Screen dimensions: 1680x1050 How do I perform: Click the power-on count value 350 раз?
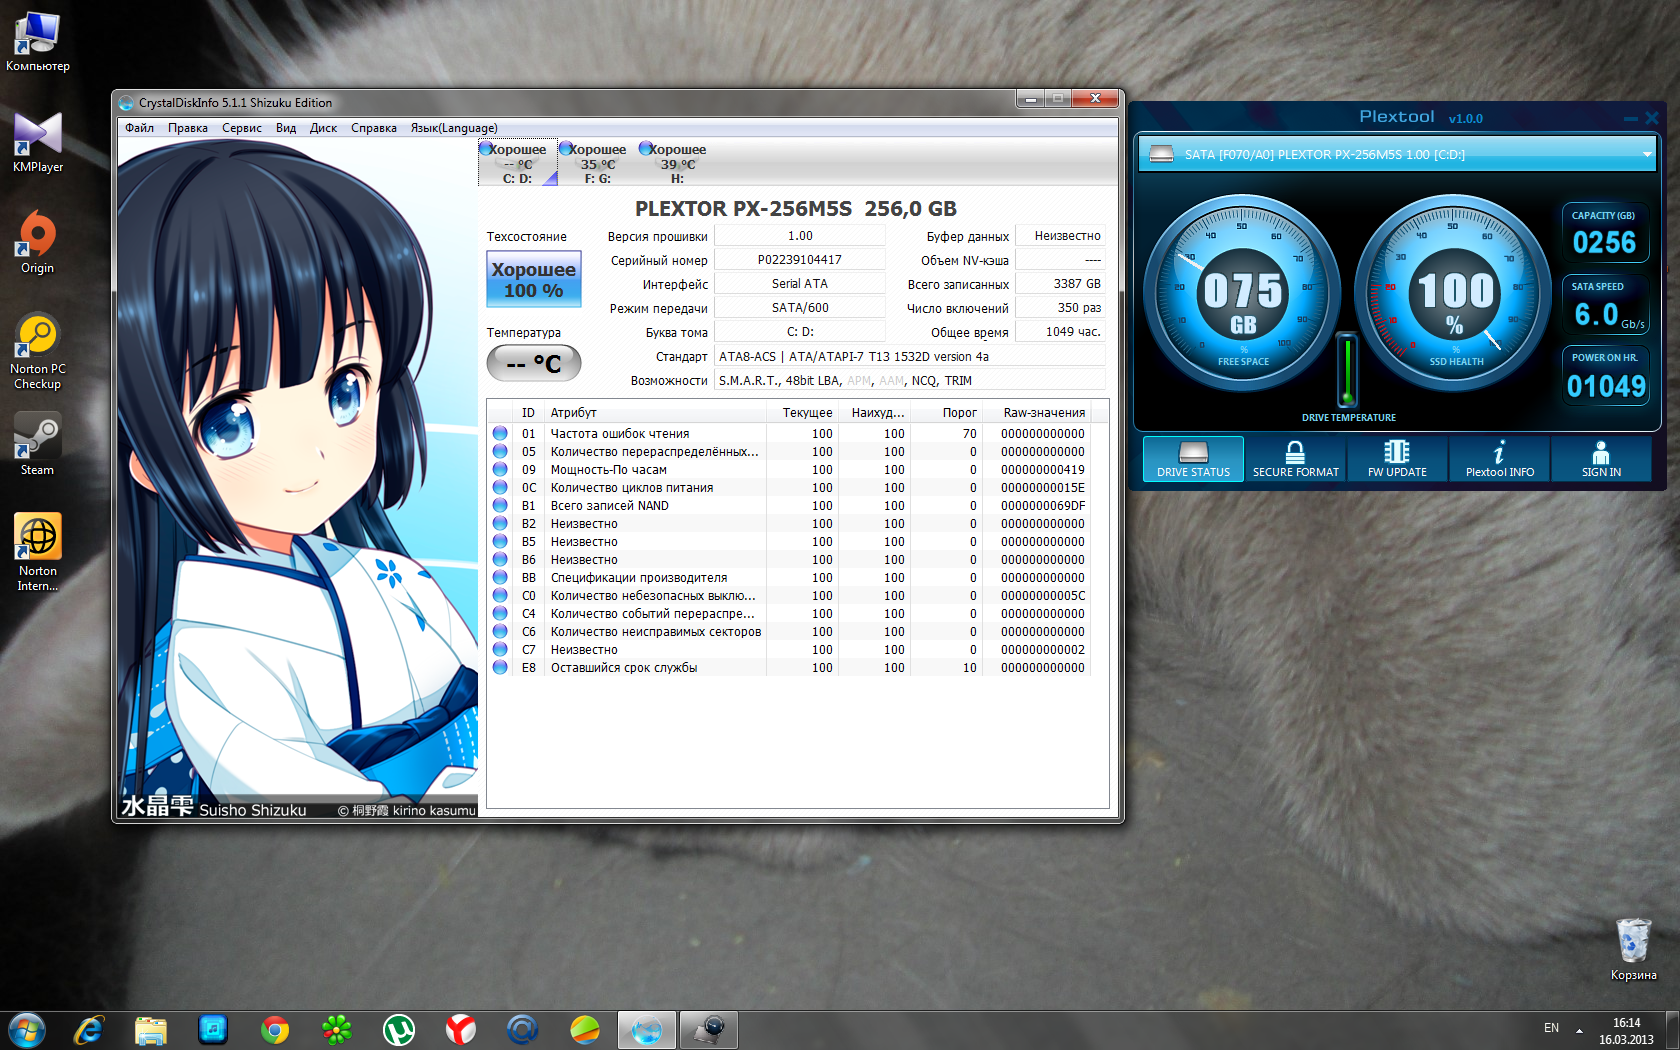click(1060, 308)
